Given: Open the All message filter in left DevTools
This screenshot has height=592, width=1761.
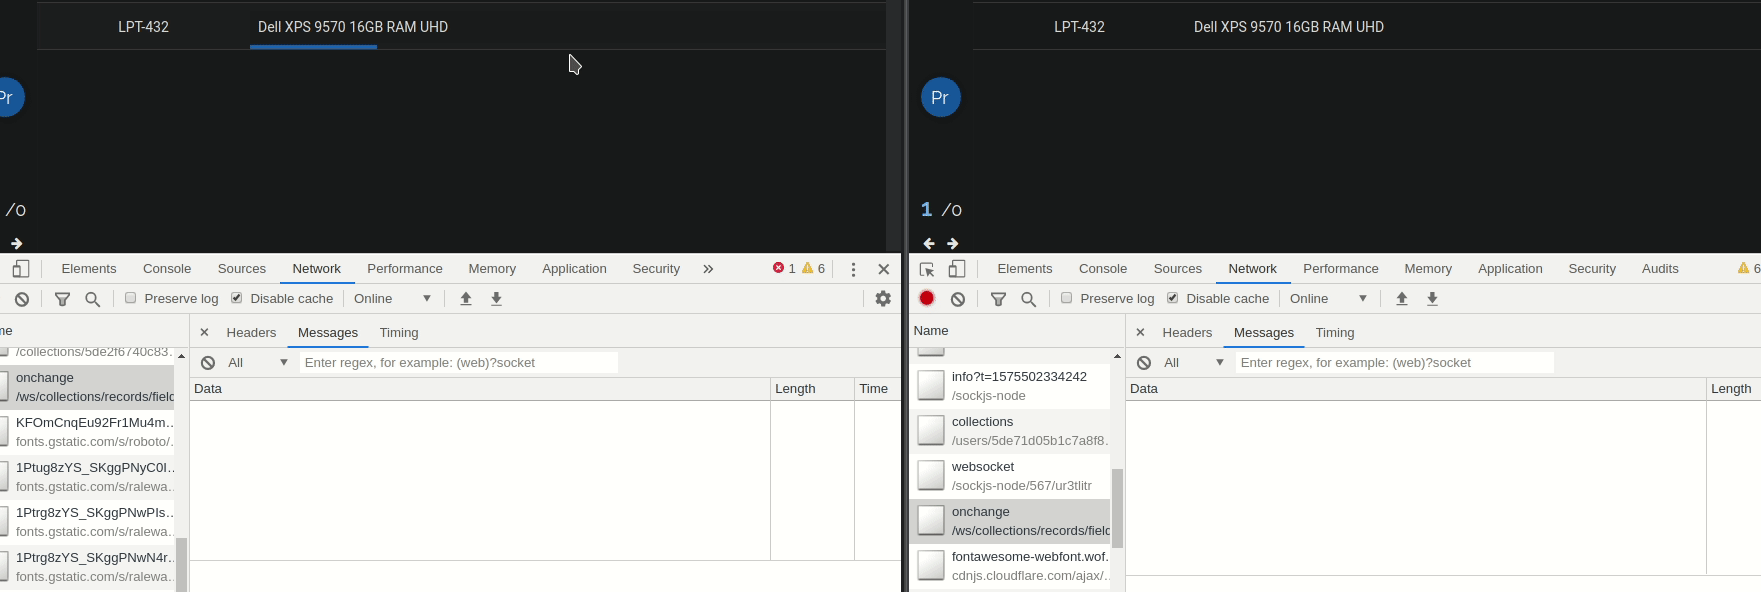Looking at the screenshot, I should 257,362.
